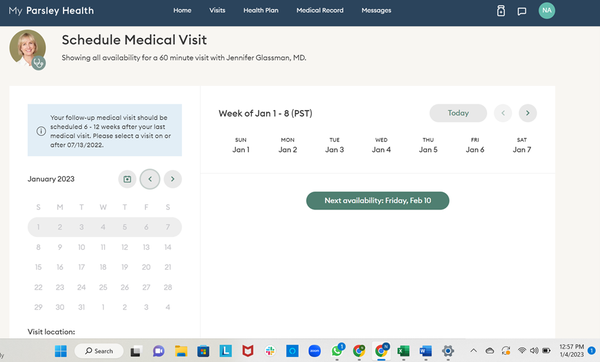Select January 31 in the mini calendar
The width and height of the screenshot is (600, 362).
pos(82,307)
